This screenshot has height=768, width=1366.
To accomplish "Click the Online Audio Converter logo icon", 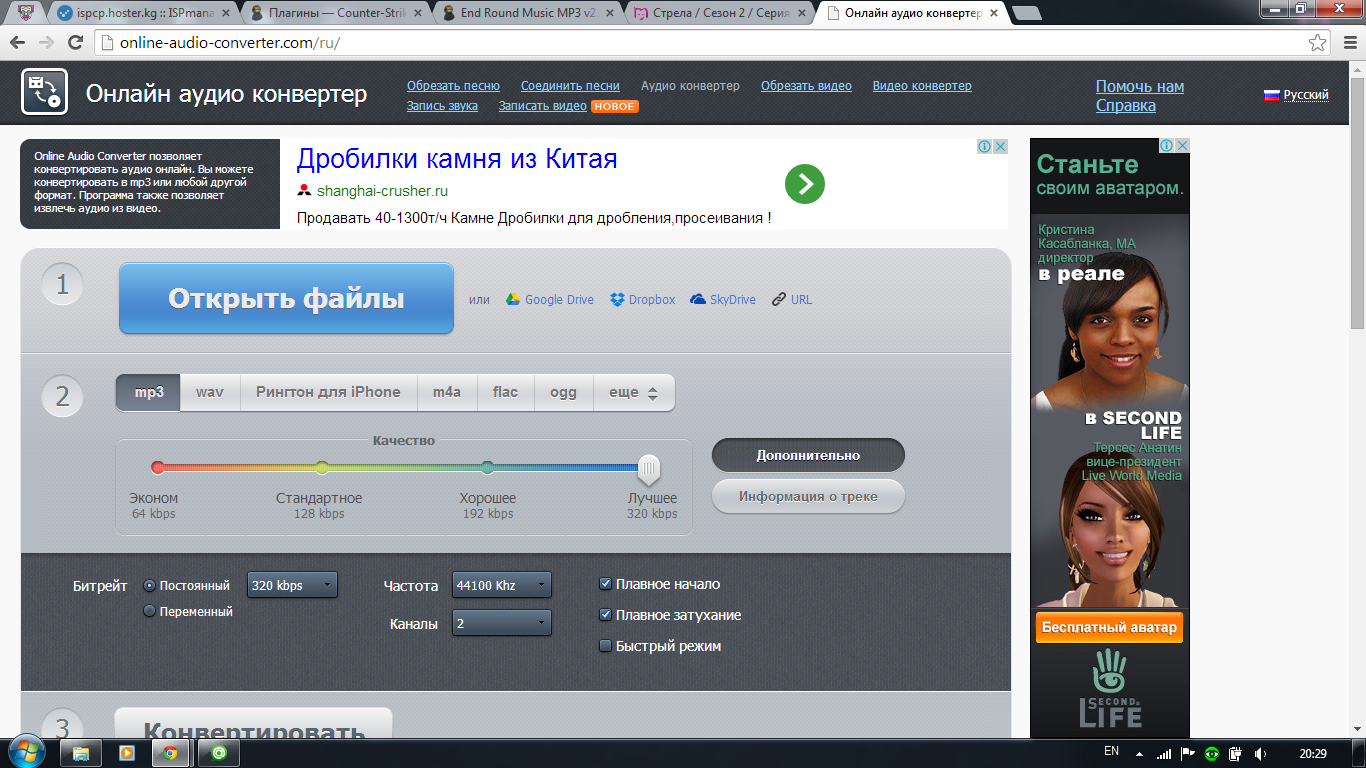I will tap(44, 92).
